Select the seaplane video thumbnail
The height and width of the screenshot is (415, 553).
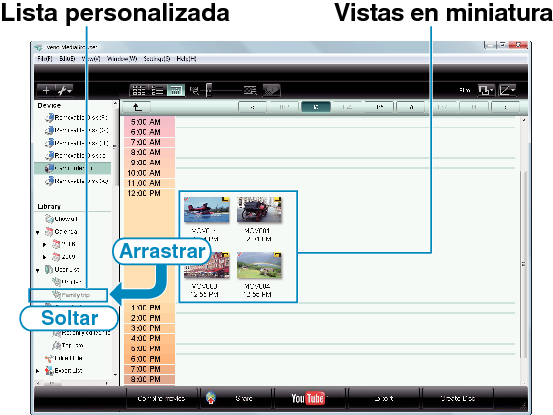click(x=207, y=210)
